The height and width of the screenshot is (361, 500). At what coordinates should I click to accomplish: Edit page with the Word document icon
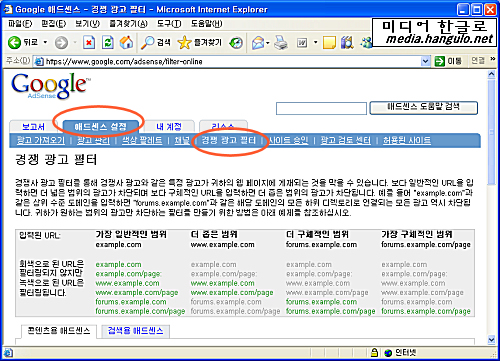coord(302,43)
